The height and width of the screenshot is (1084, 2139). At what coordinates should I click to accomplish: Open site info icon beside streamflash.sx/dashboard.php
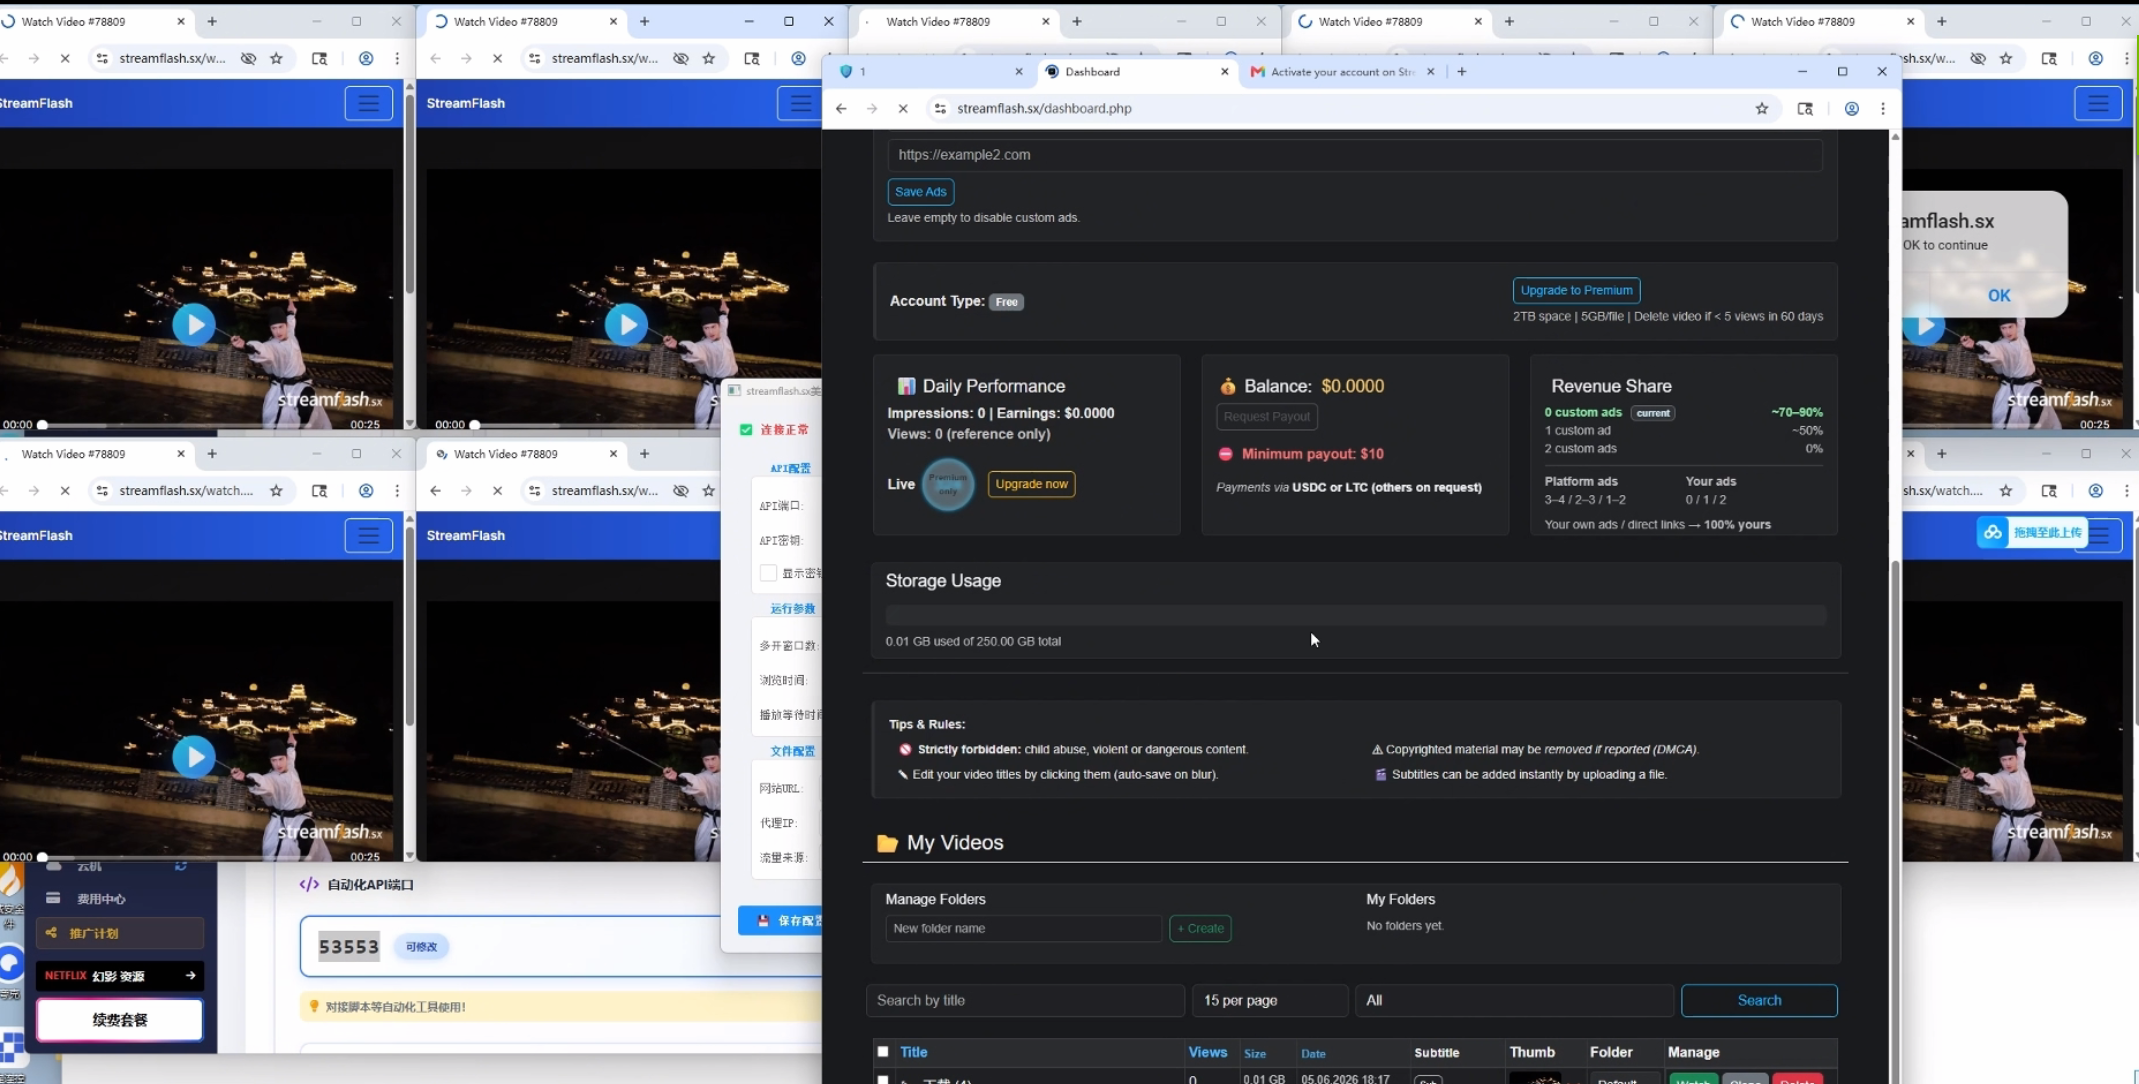[940, 108]
